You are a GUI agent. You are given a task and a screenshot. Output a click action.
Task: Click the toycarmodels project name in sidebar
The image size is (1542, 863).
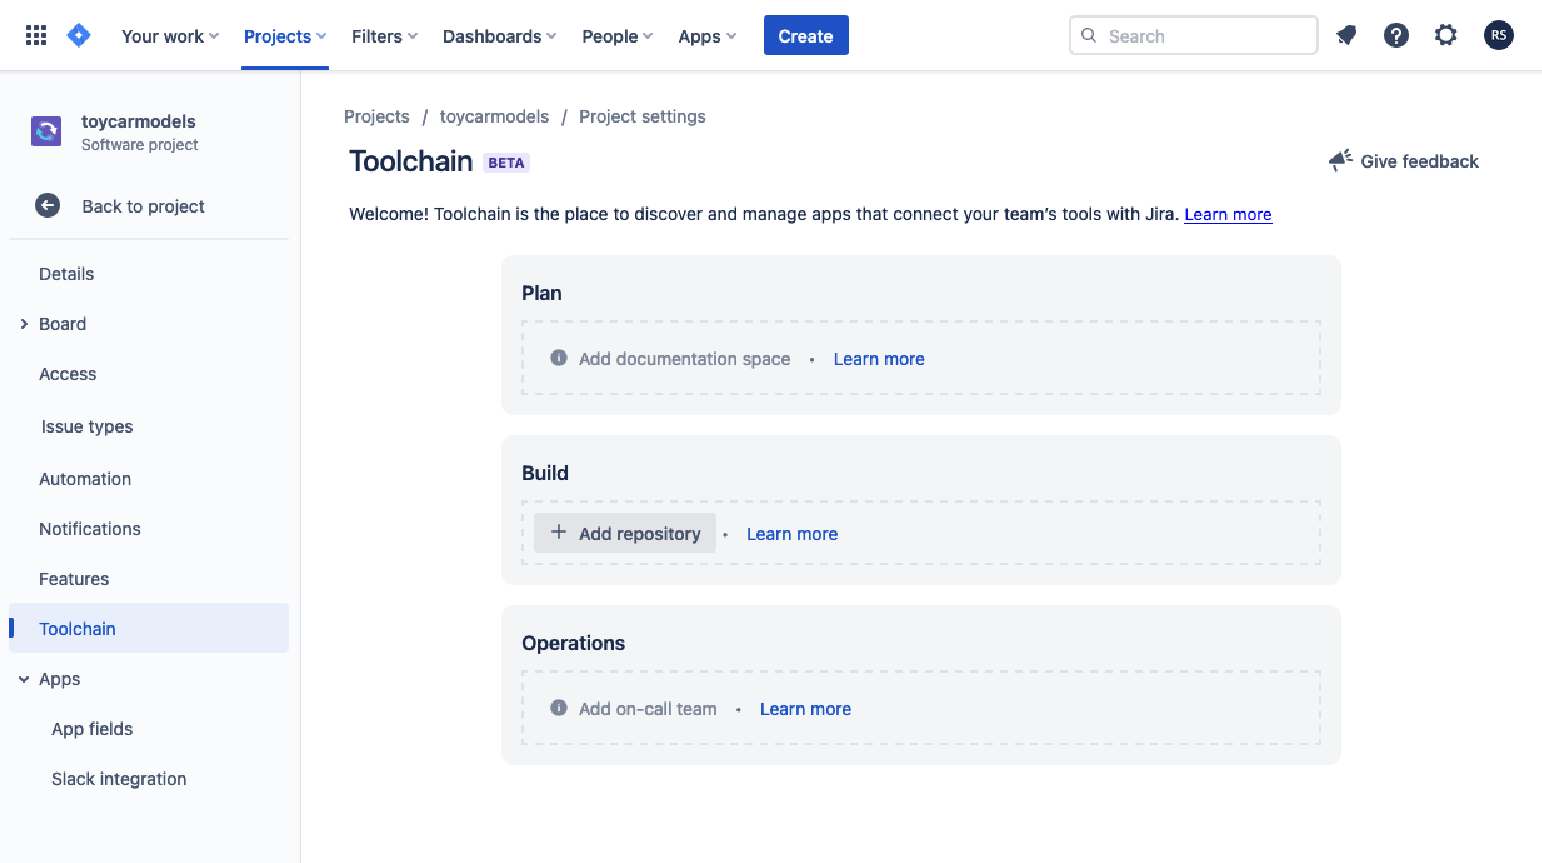pos(138,122)
